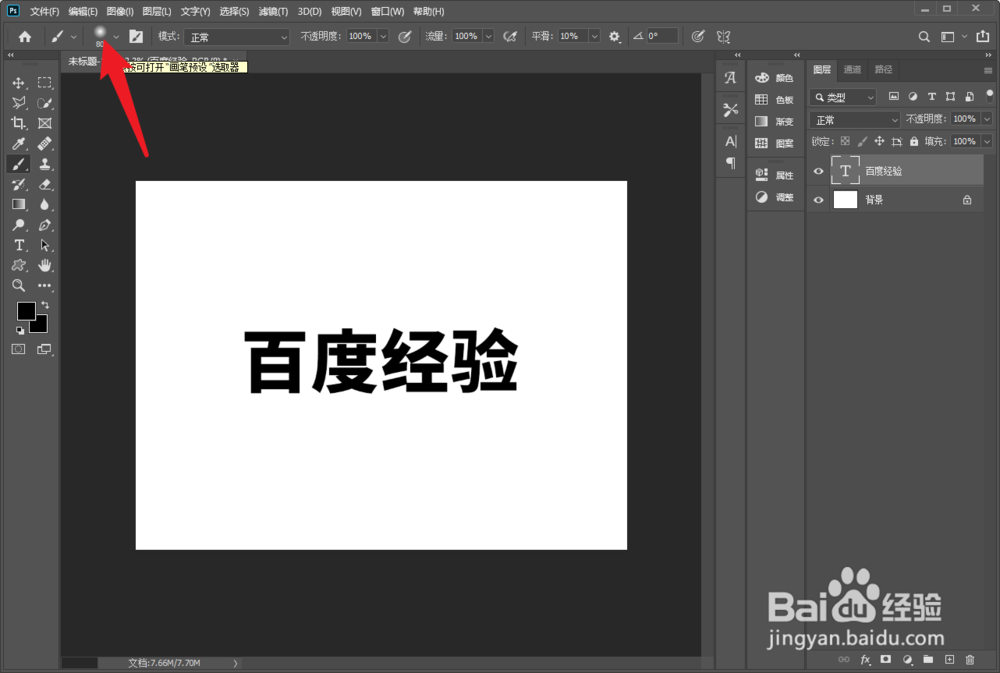
Task: Click the share image icon
Action: [x=983, y=36]
